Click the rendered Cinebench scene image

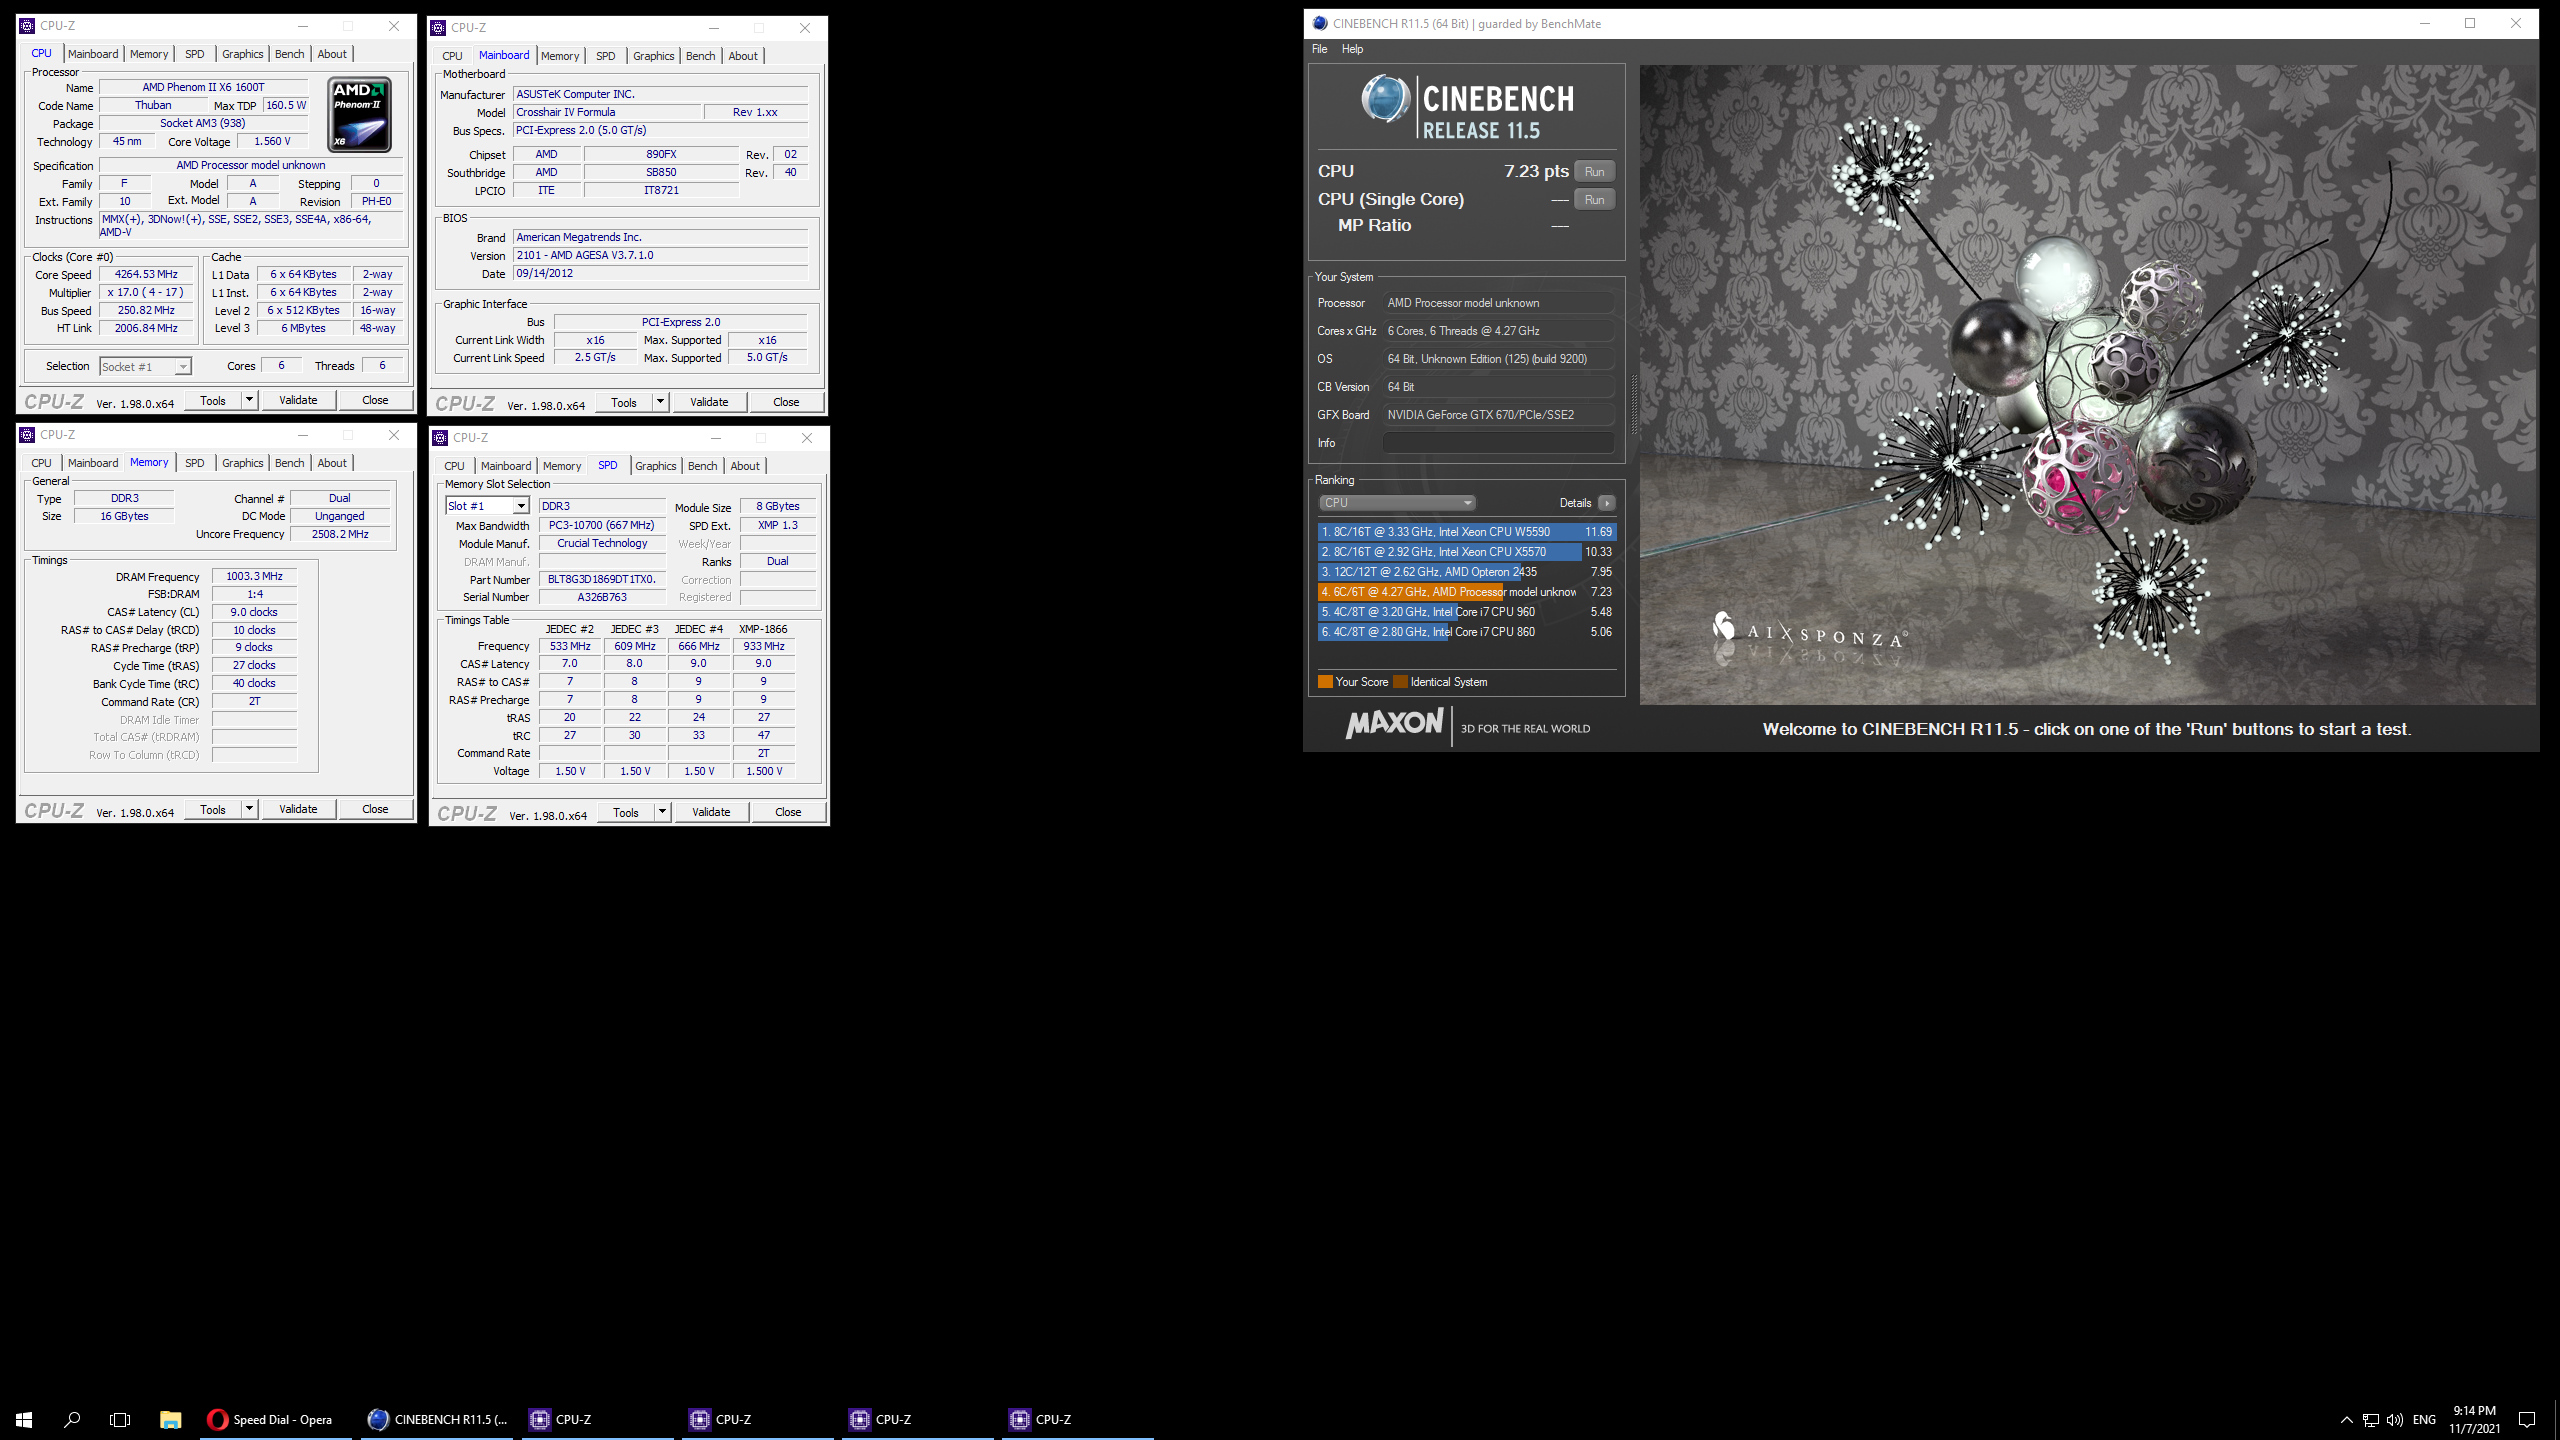point(2087,385)
